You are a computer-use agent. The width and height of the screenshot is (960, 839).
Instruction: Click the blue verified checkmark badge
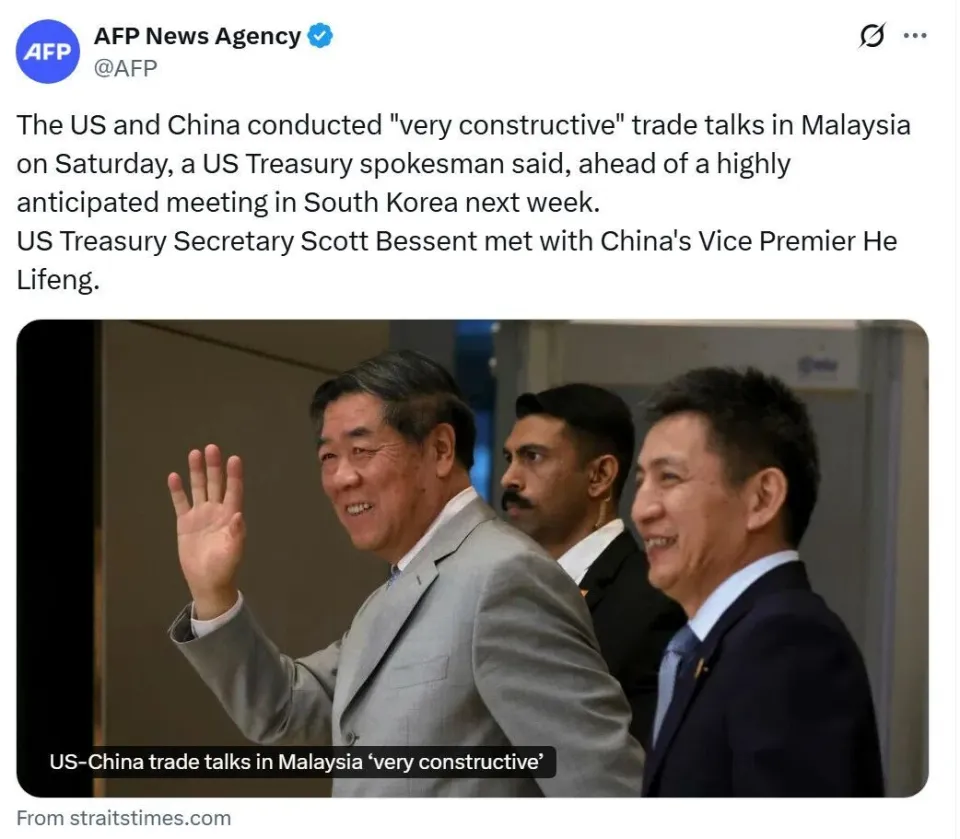tap(320, 36)
